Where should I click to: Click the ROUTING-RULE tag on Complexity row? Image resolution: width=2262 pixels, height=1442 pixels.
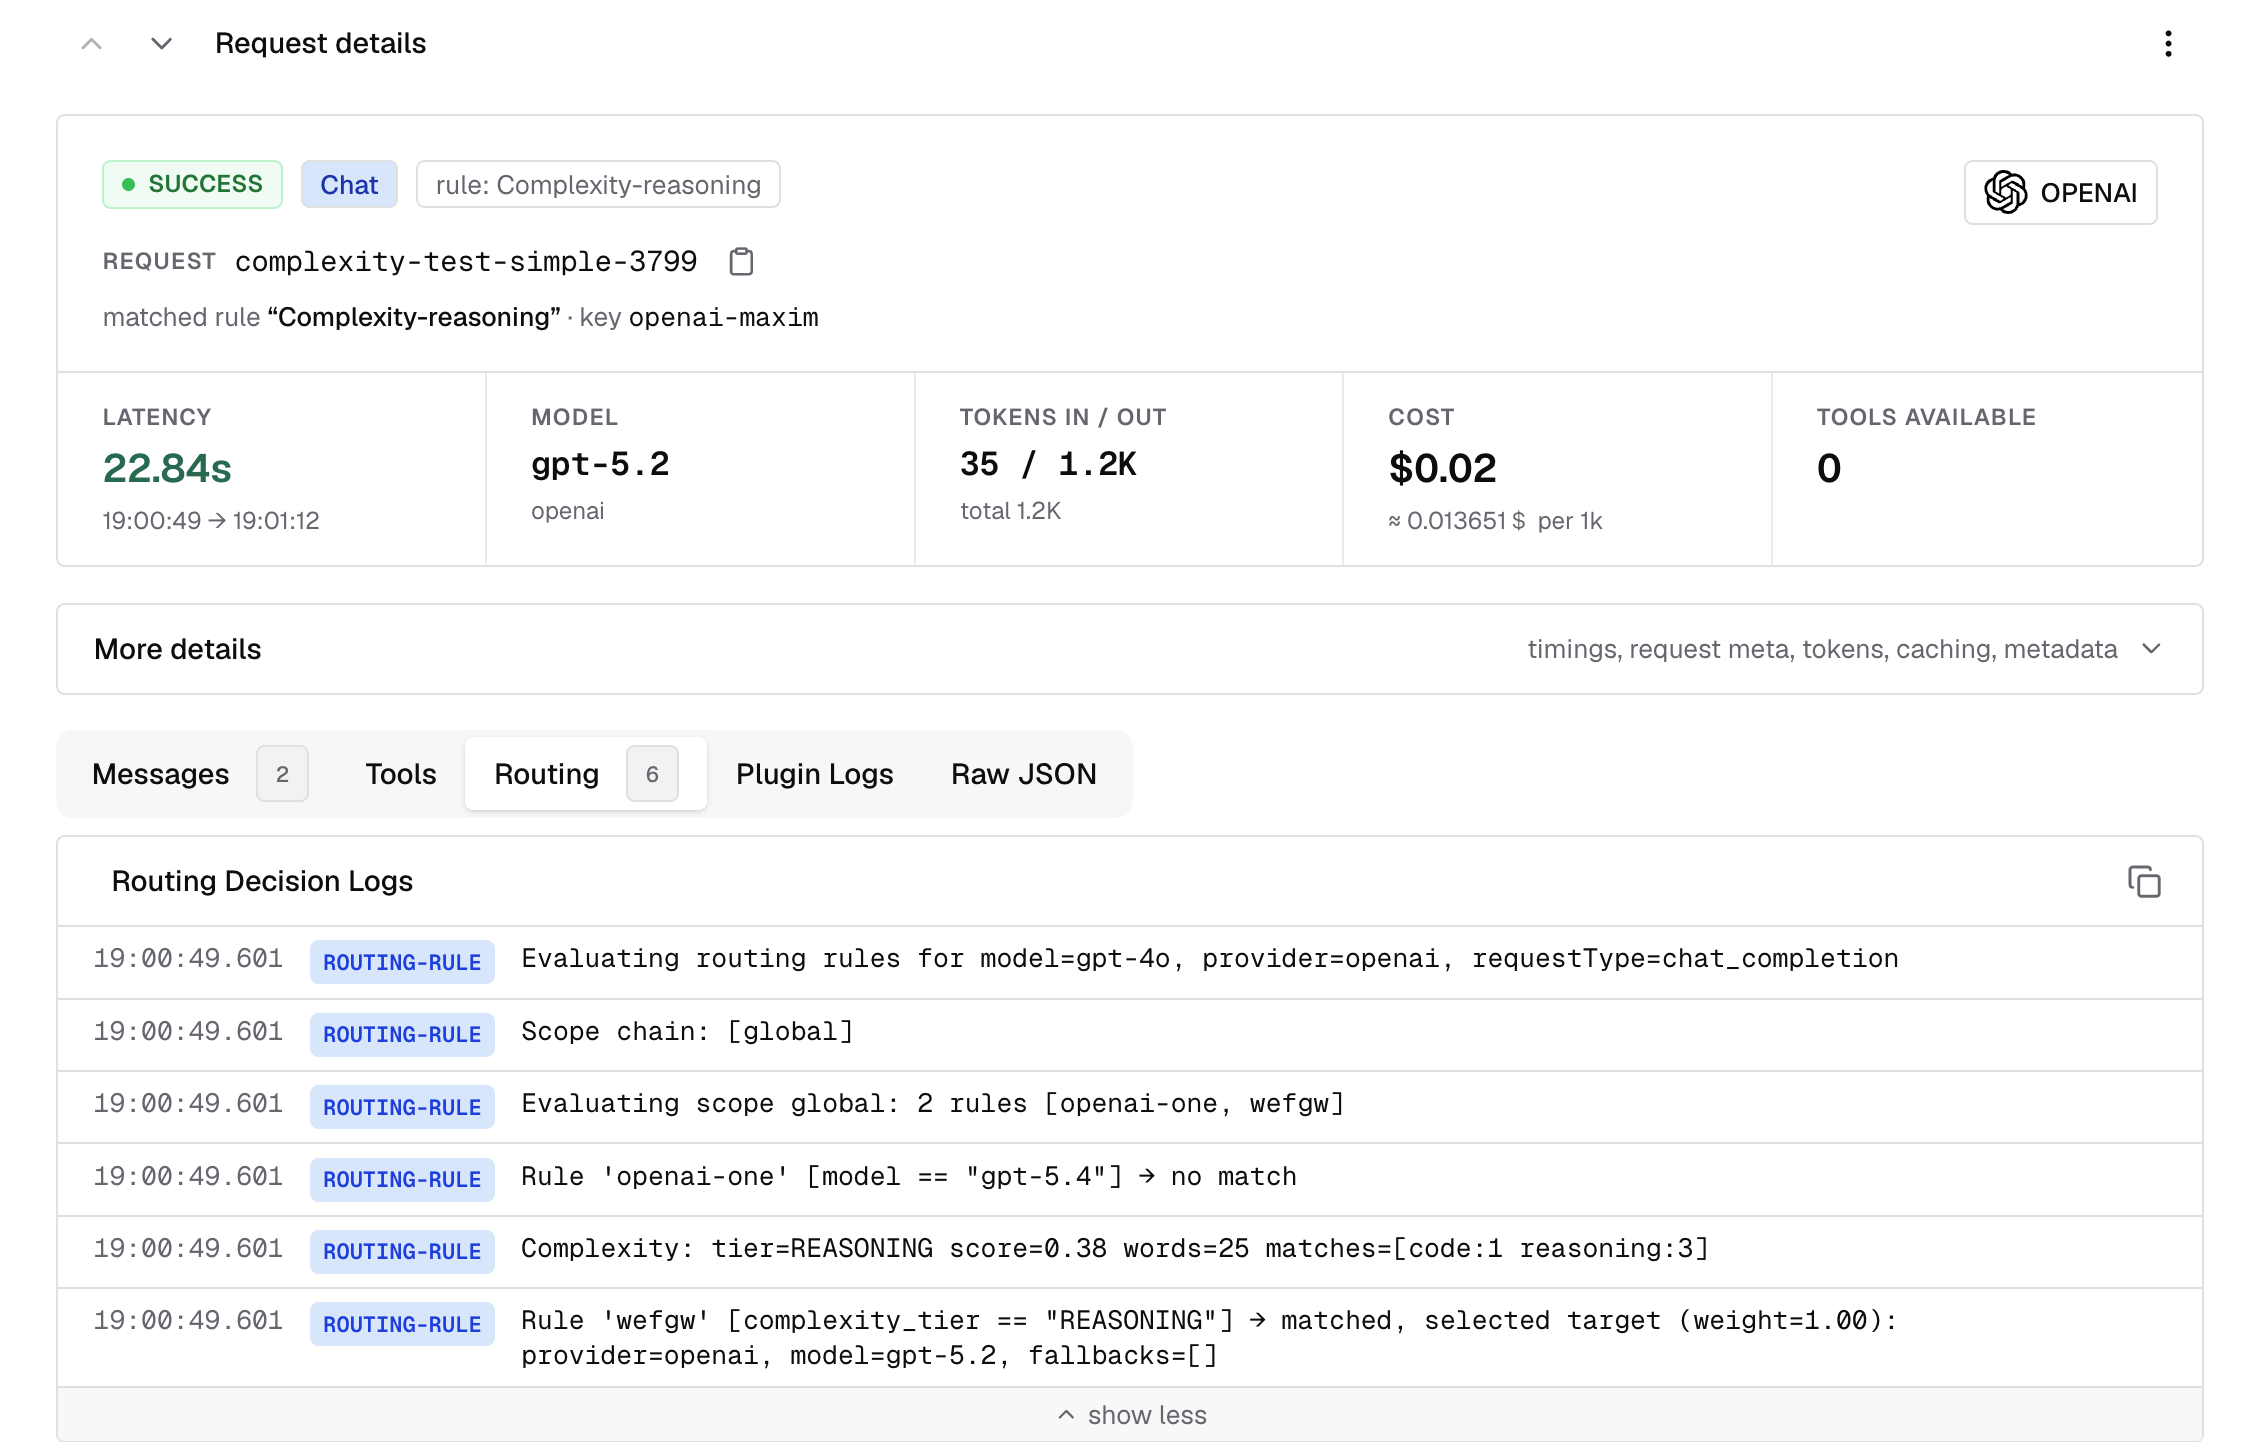pos(402,1251)
